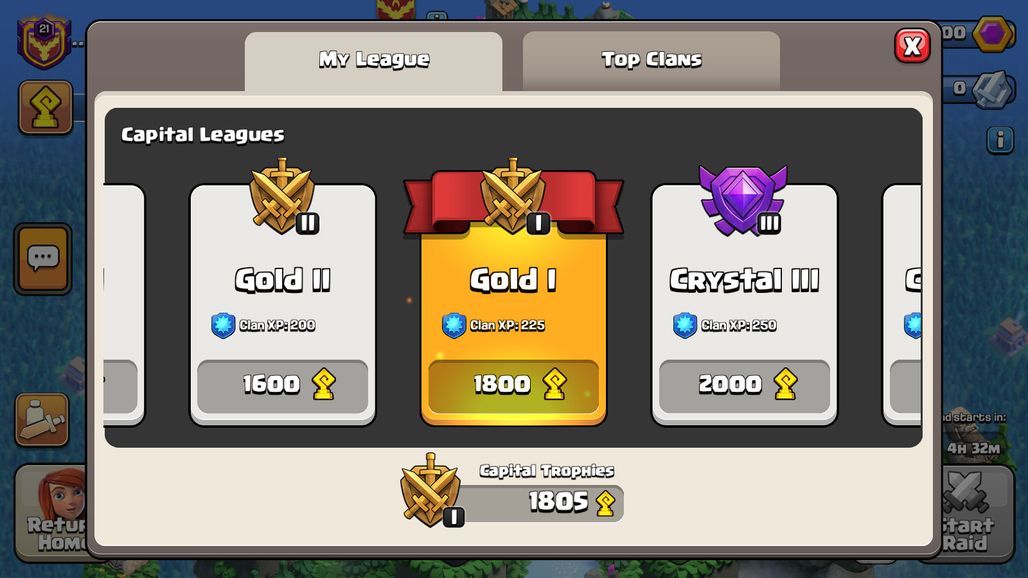Tap the Gold II league badge icon

pos(283,196)
